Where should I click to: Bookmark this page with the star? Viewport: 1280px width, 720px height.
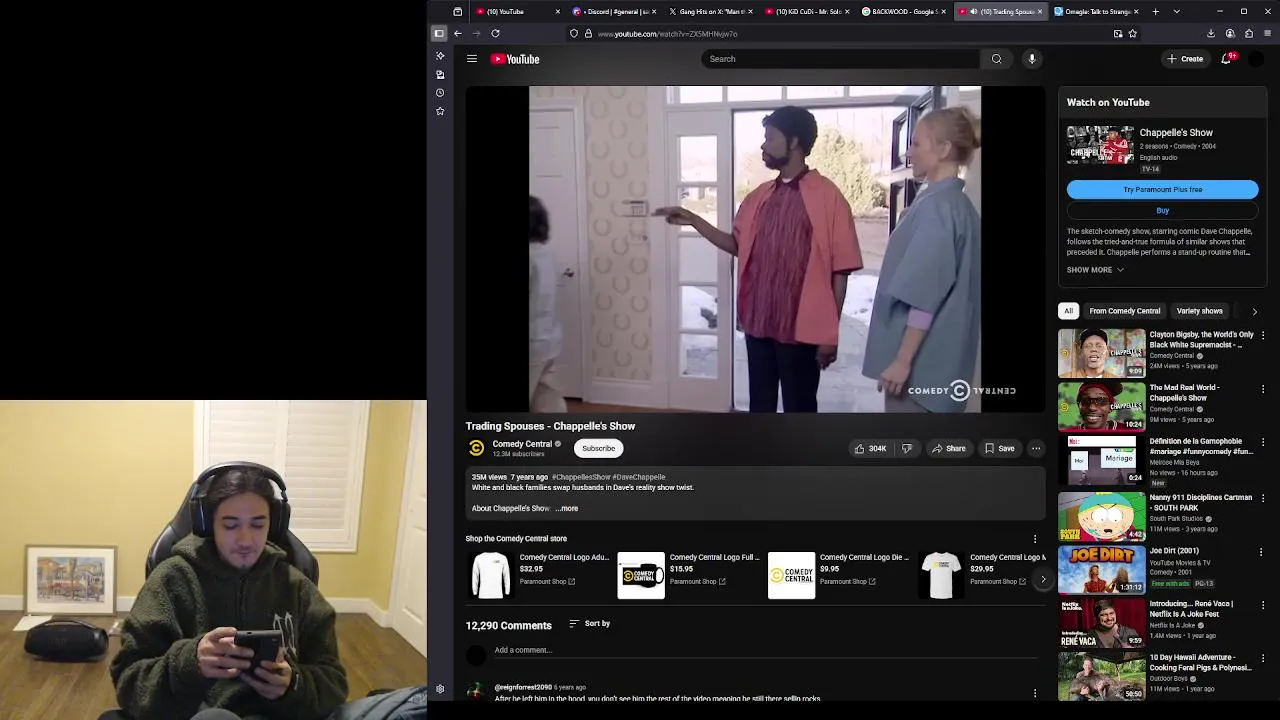(x=1132, y=33)
